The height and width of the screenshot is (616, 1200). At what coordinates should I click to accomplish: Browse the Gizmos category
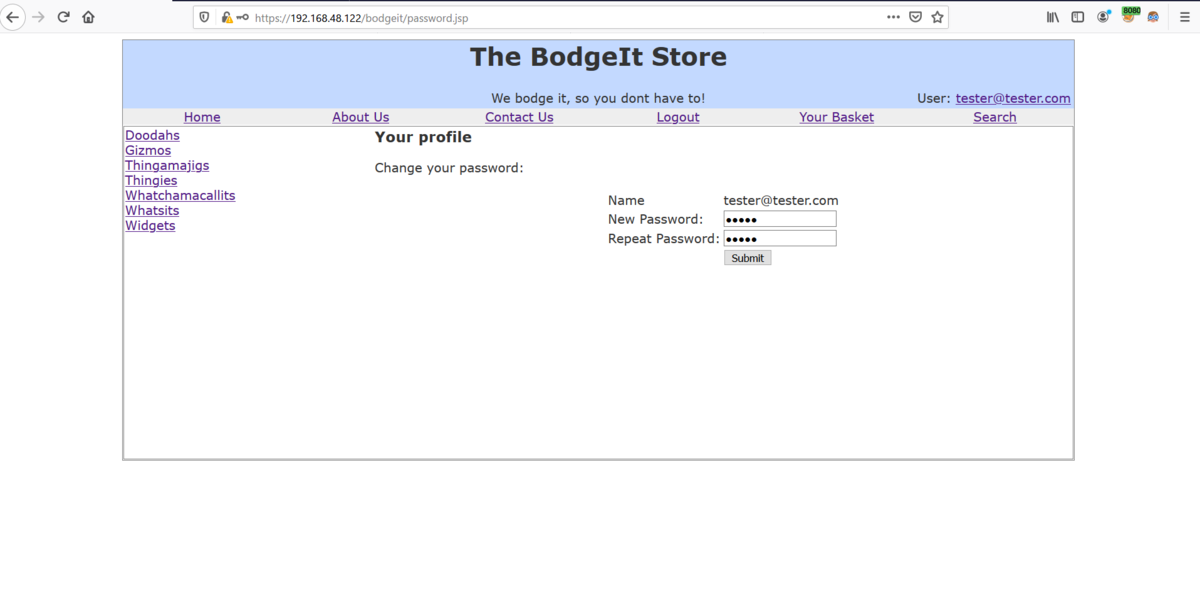[148, 150]
